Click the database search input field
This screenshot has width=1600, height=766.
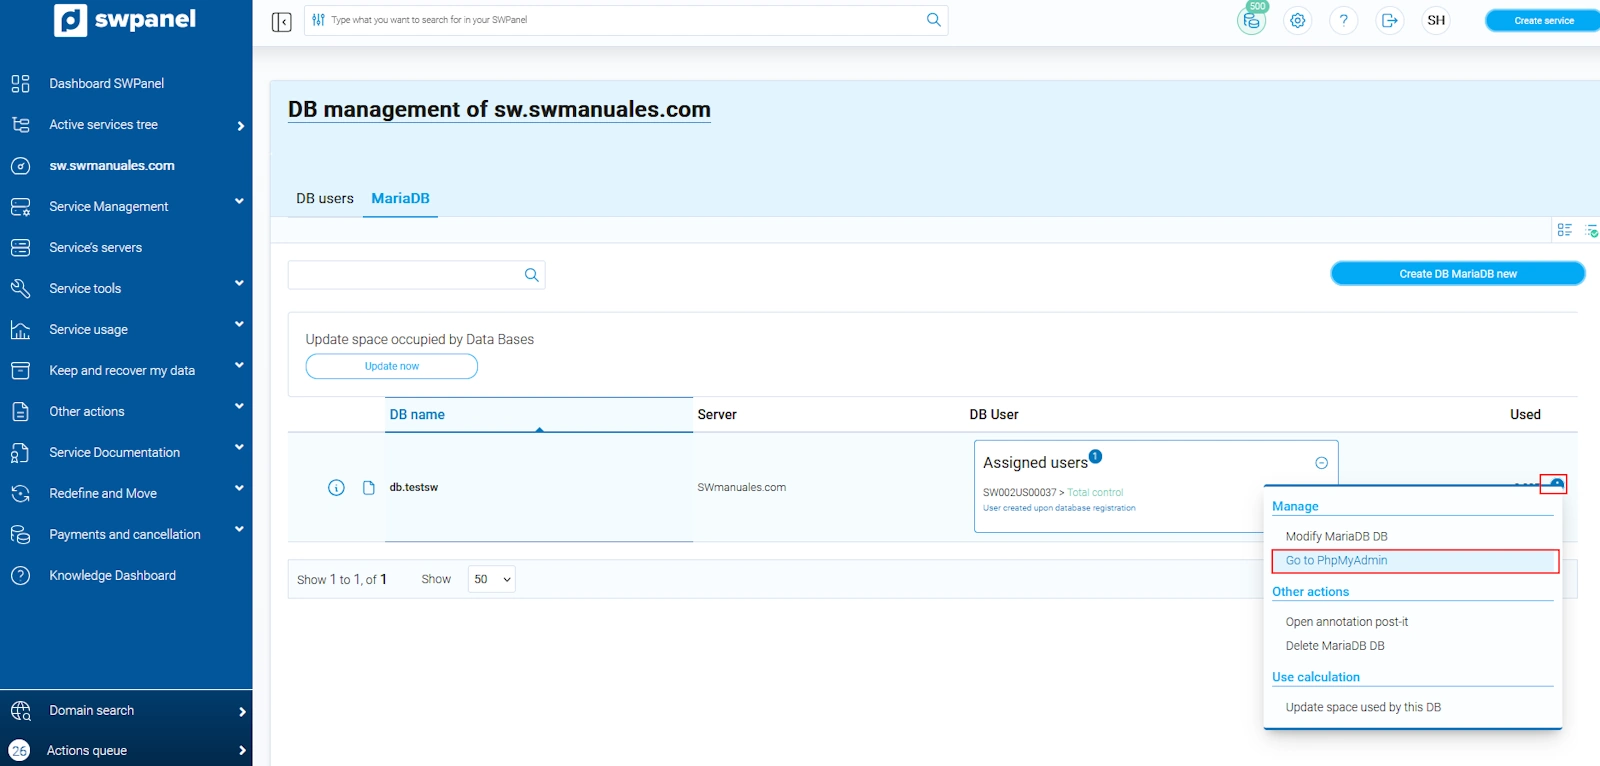point(405,275)
